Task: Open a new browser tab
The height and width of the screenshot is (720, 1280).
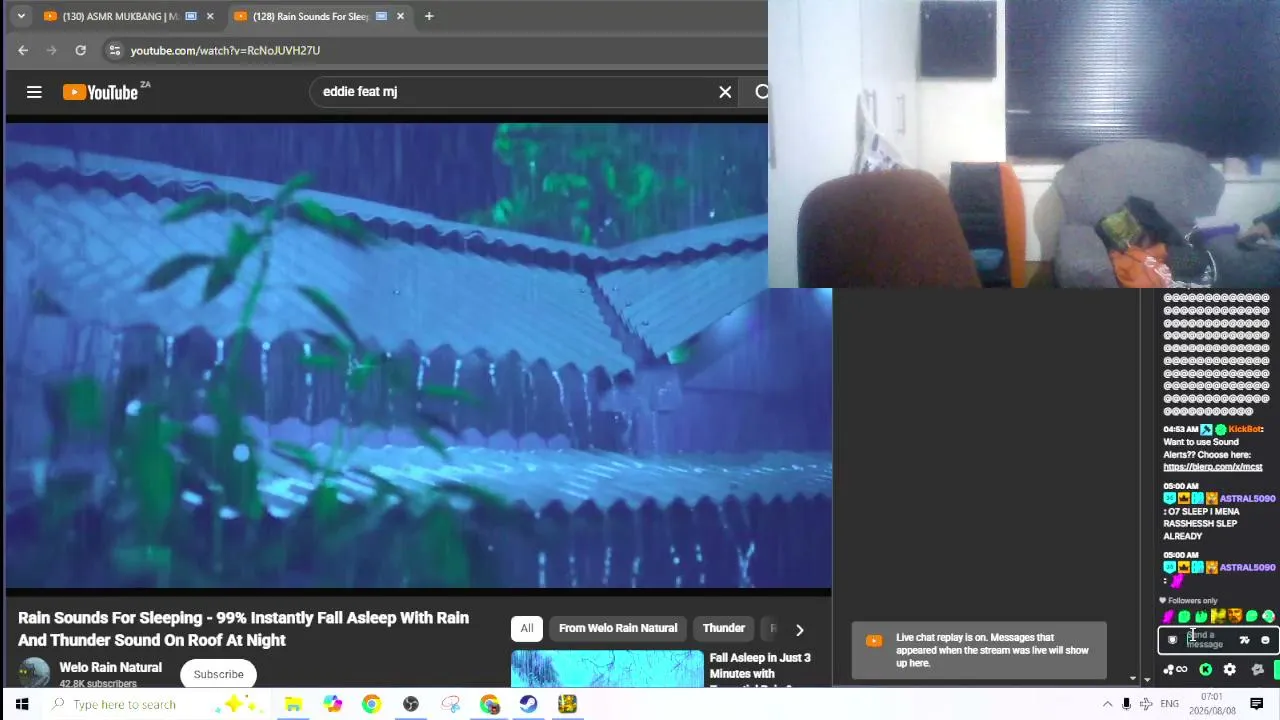Action: click(429, 16)
